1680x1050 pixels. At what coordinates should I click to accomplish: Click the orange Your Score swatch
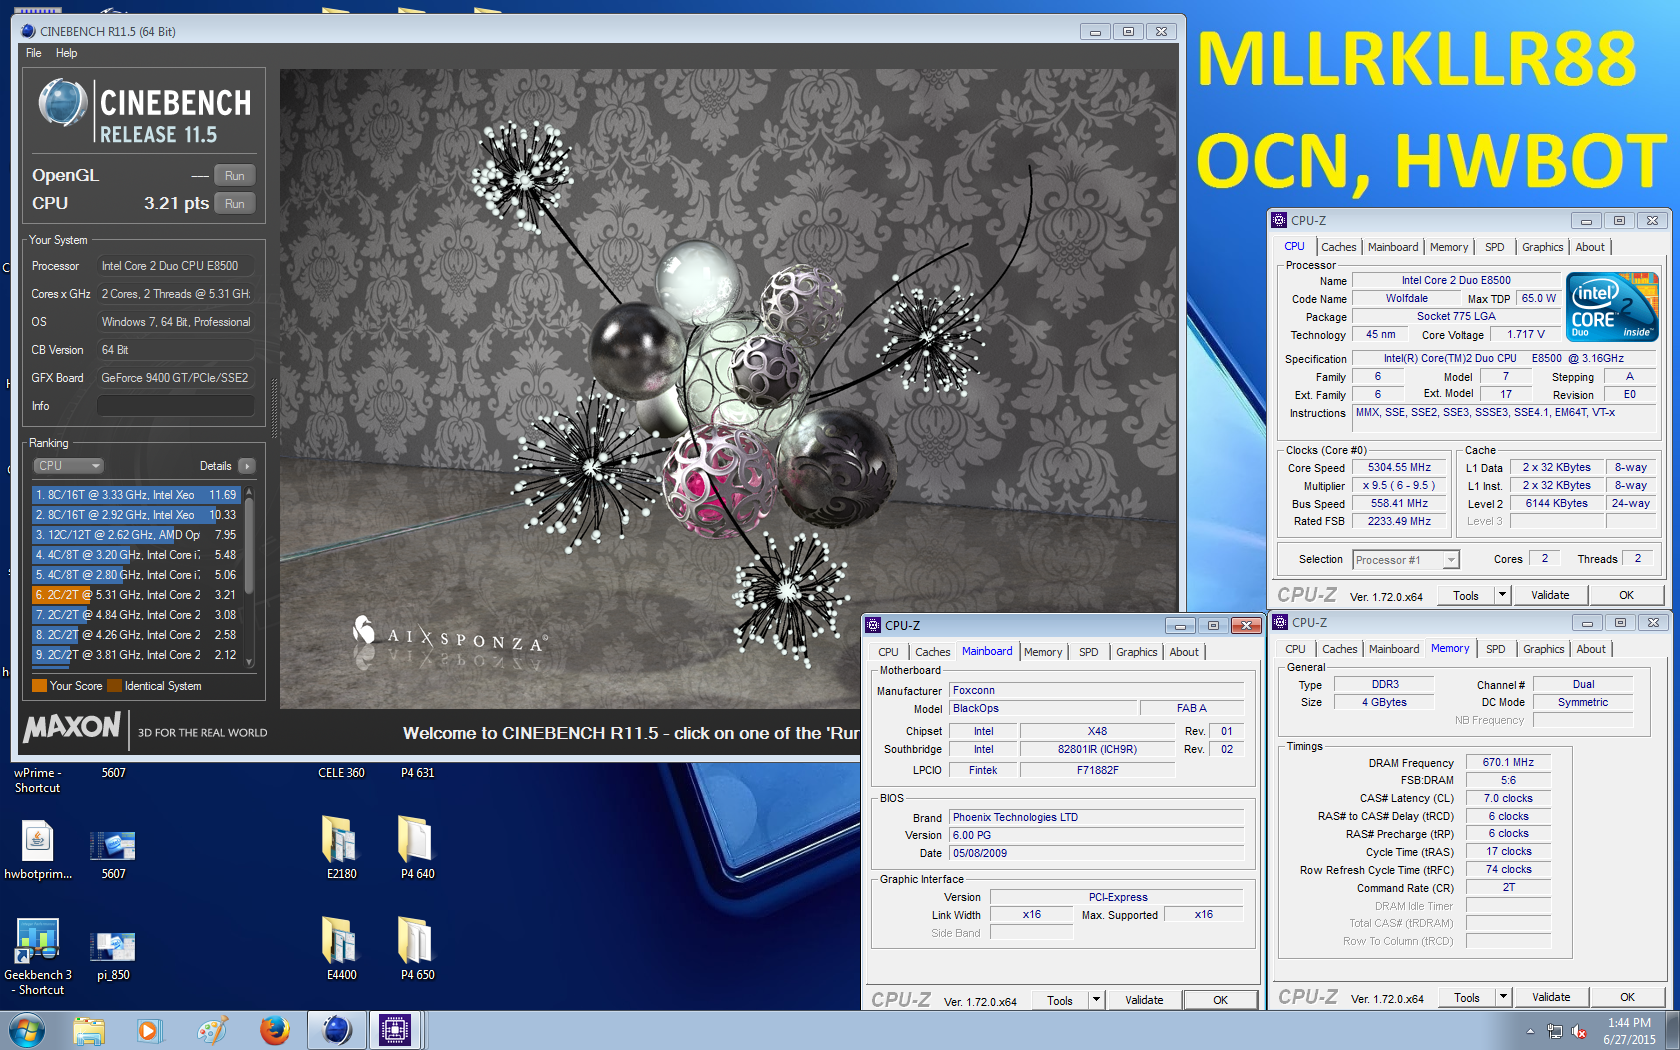[39, 686]
